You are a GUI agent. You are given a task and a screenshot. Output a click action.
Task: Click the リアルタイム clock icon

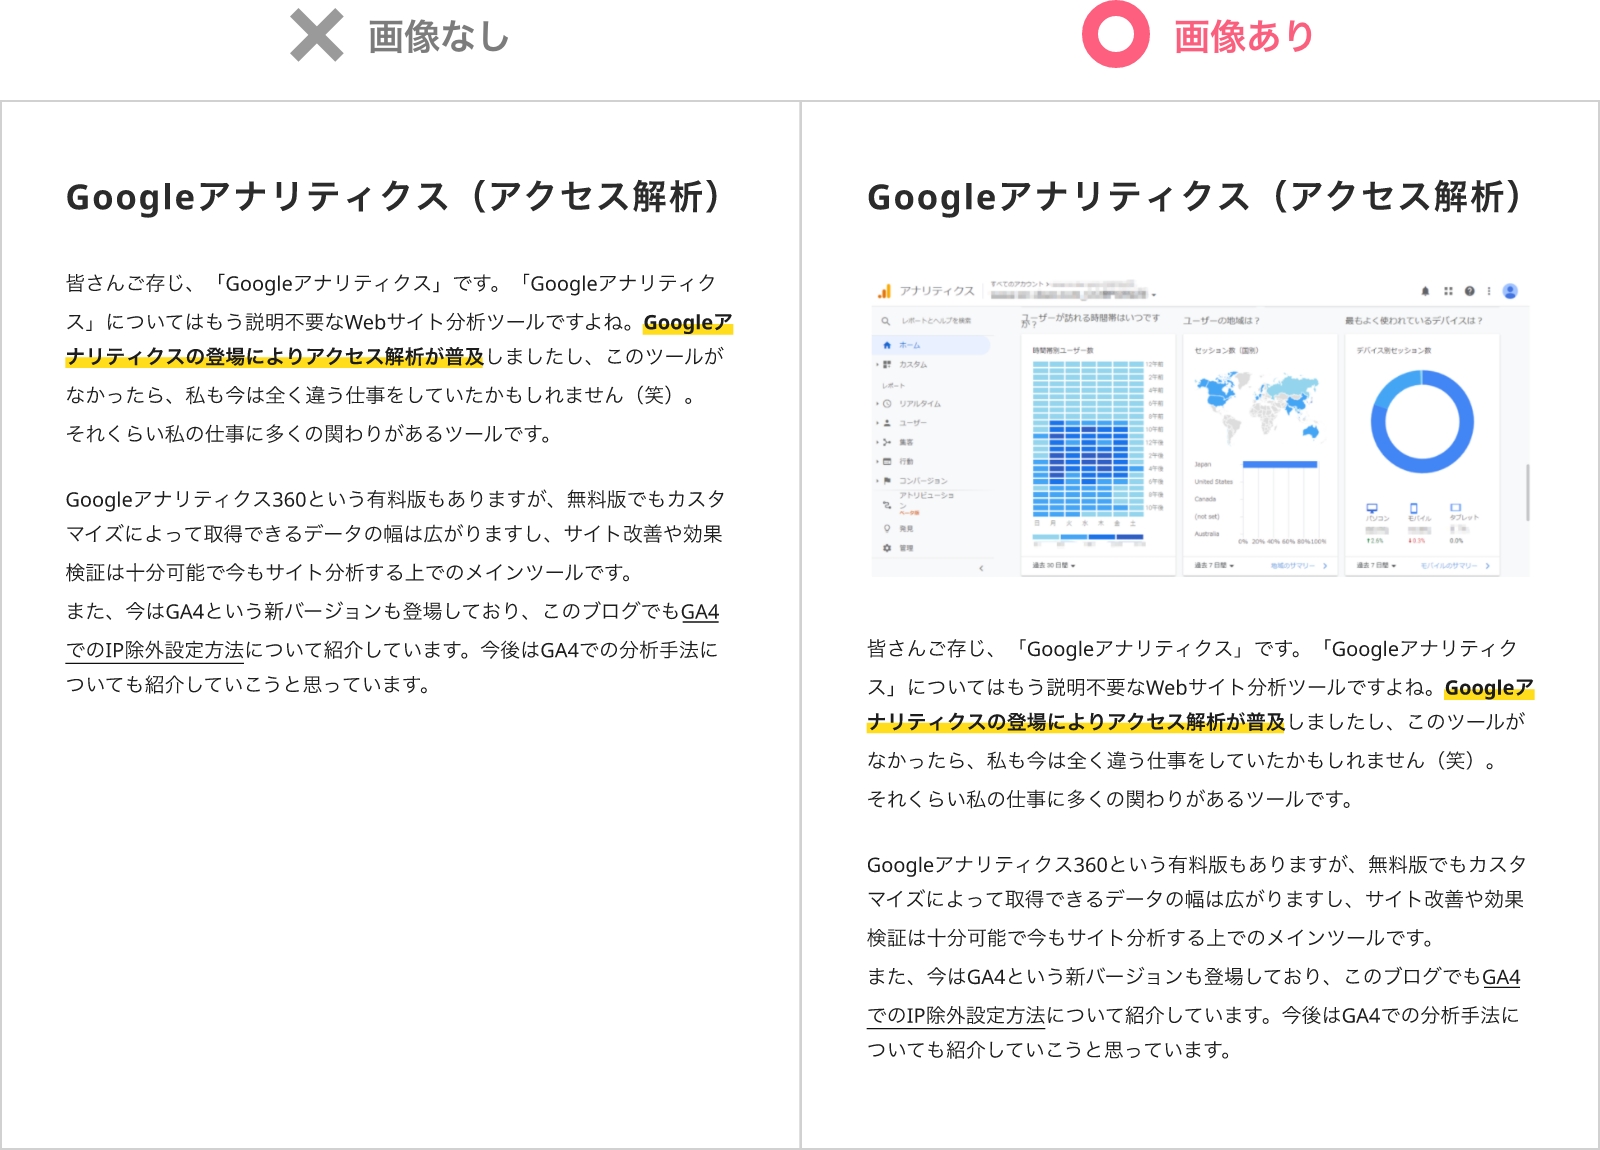887,404
